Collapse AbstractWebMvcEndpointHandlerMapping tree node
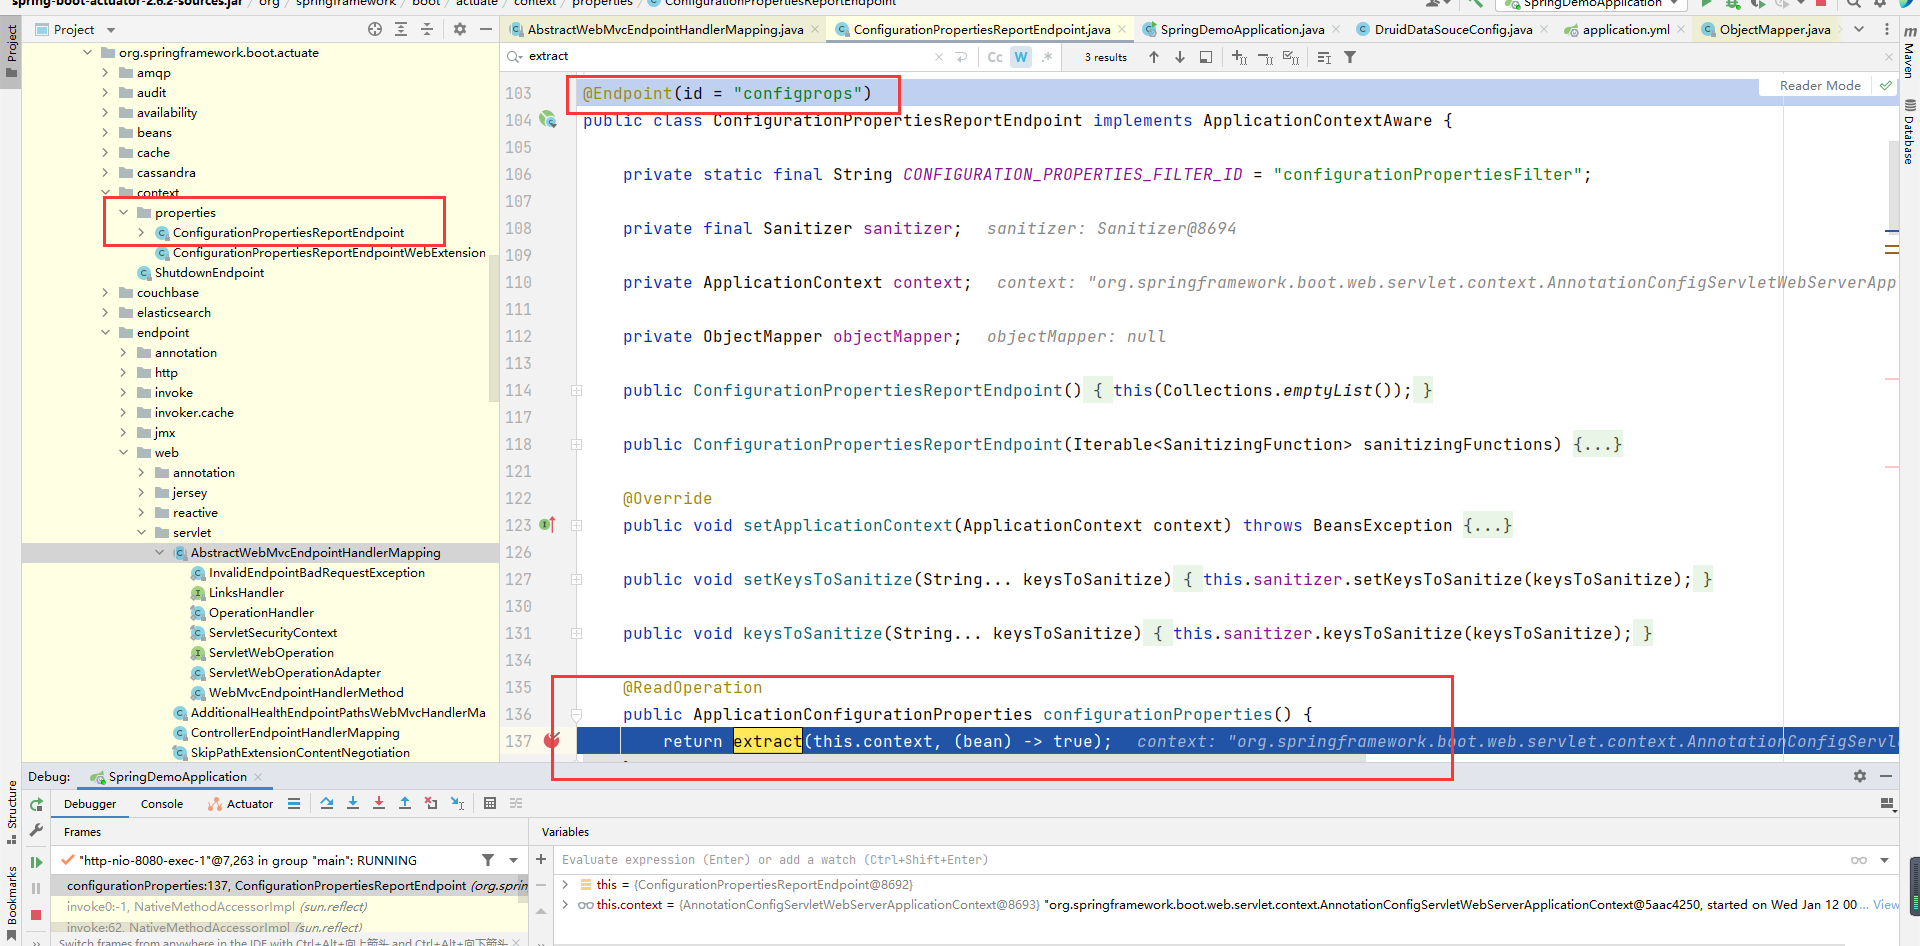 159,553
